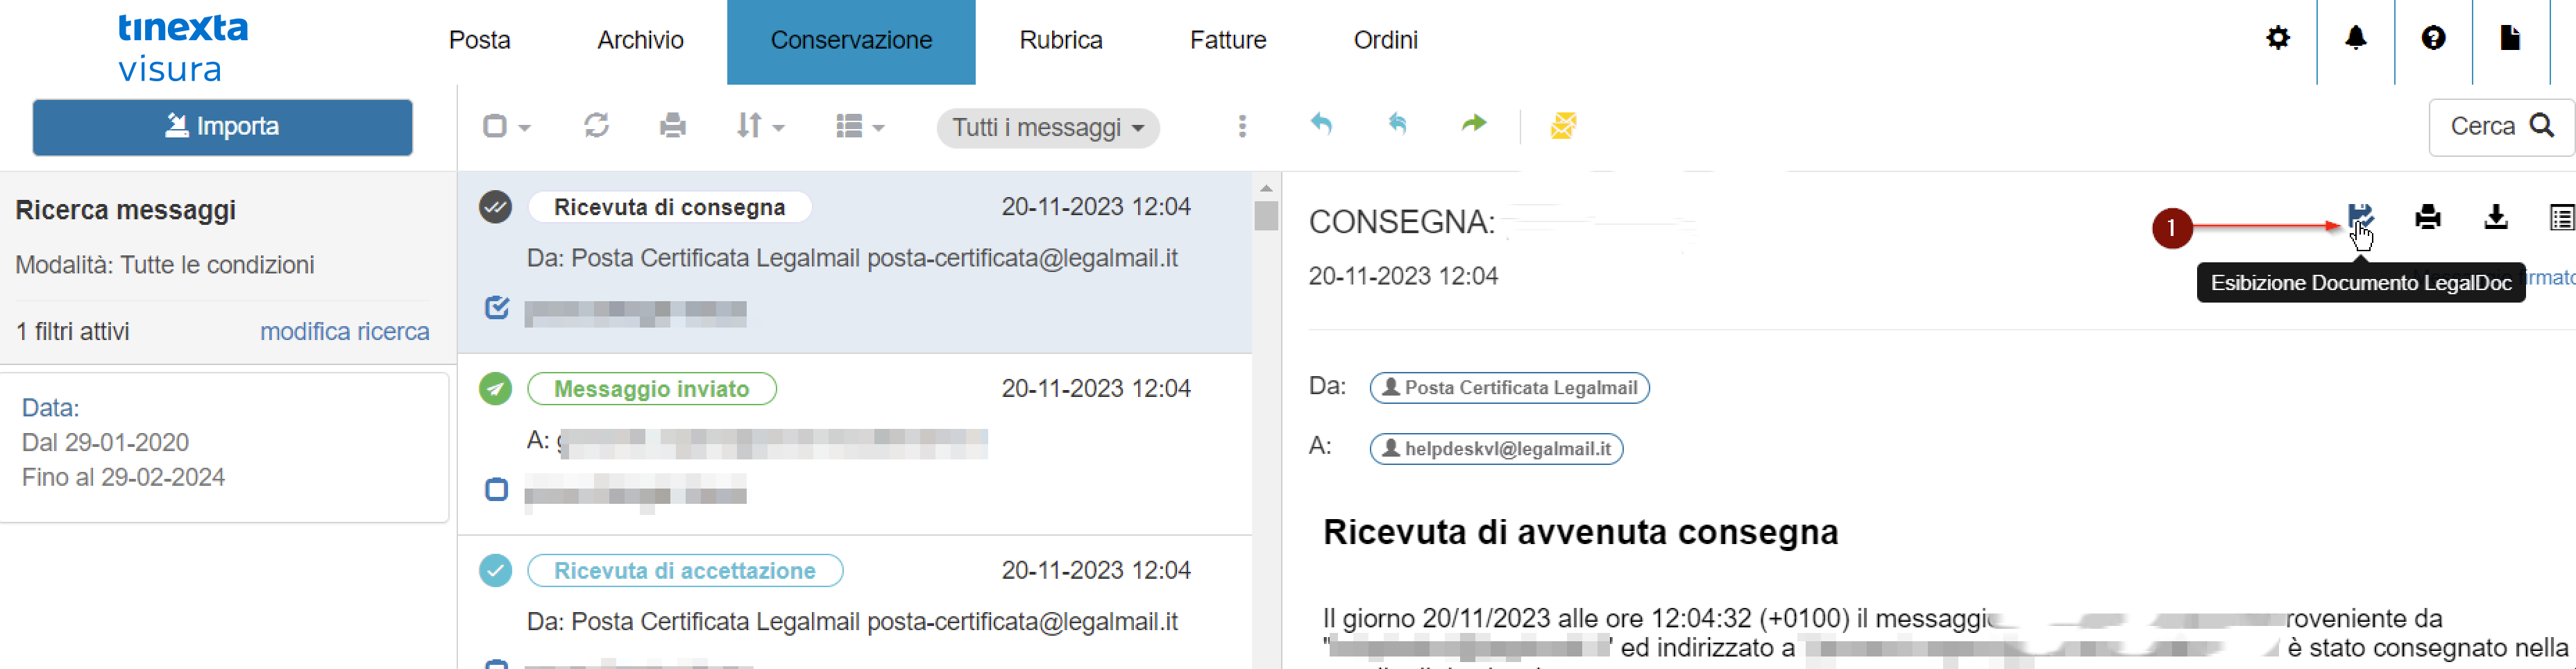
Task: Open the Fatture tab
Action: tap(1228, 40)
